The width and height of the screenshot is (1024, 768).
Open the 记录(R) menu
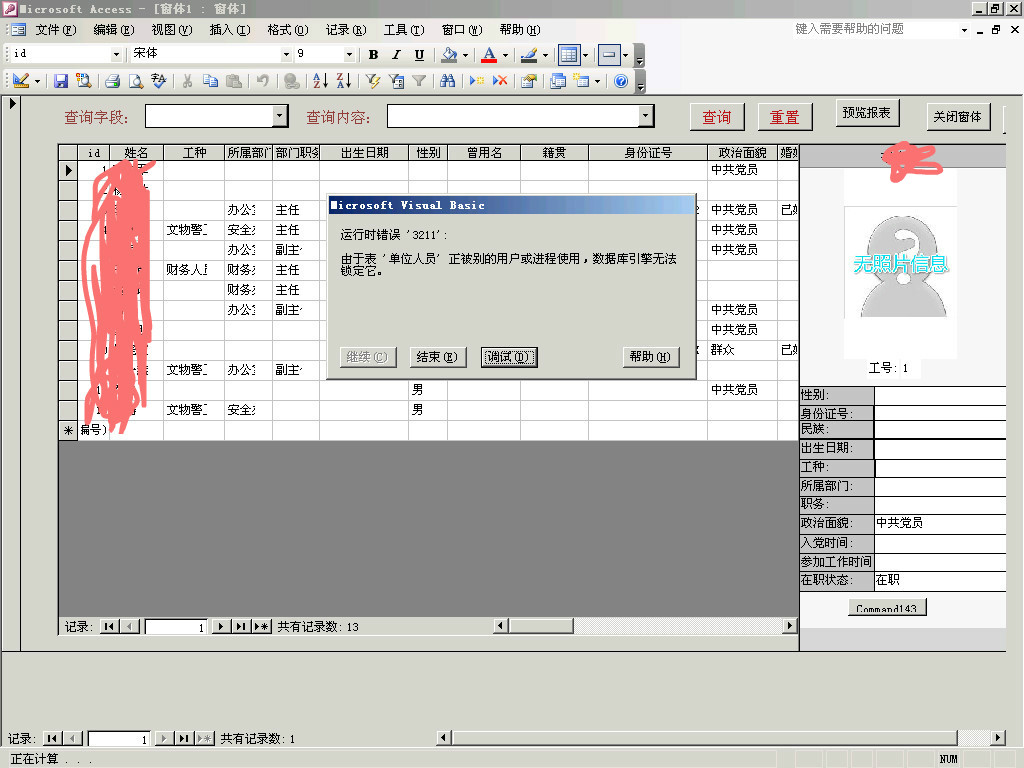(346, 29)
